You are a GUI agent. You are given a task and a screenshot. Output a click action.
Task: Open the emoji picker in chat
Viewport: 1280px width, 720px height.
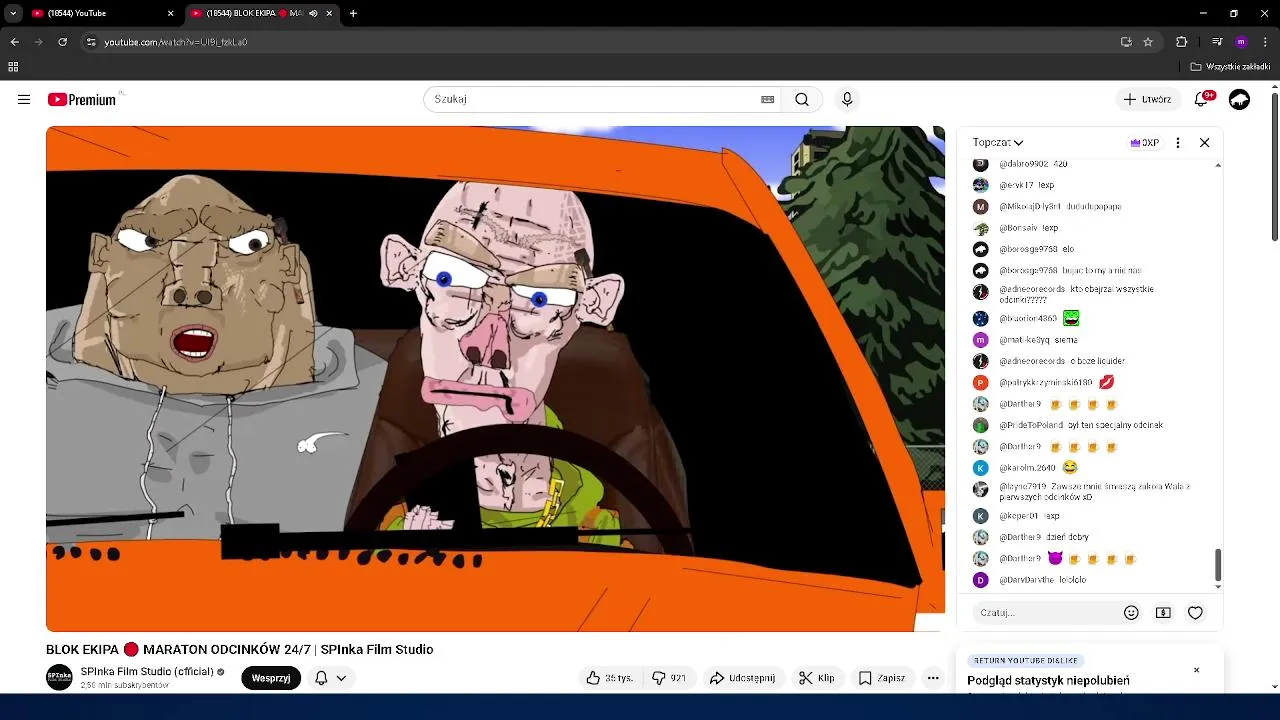(1131, 612)
